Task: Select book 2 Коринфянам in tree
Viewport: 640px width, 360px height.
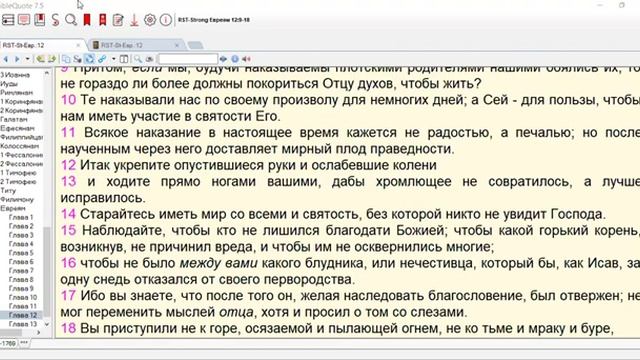Action: pos(21,111)
